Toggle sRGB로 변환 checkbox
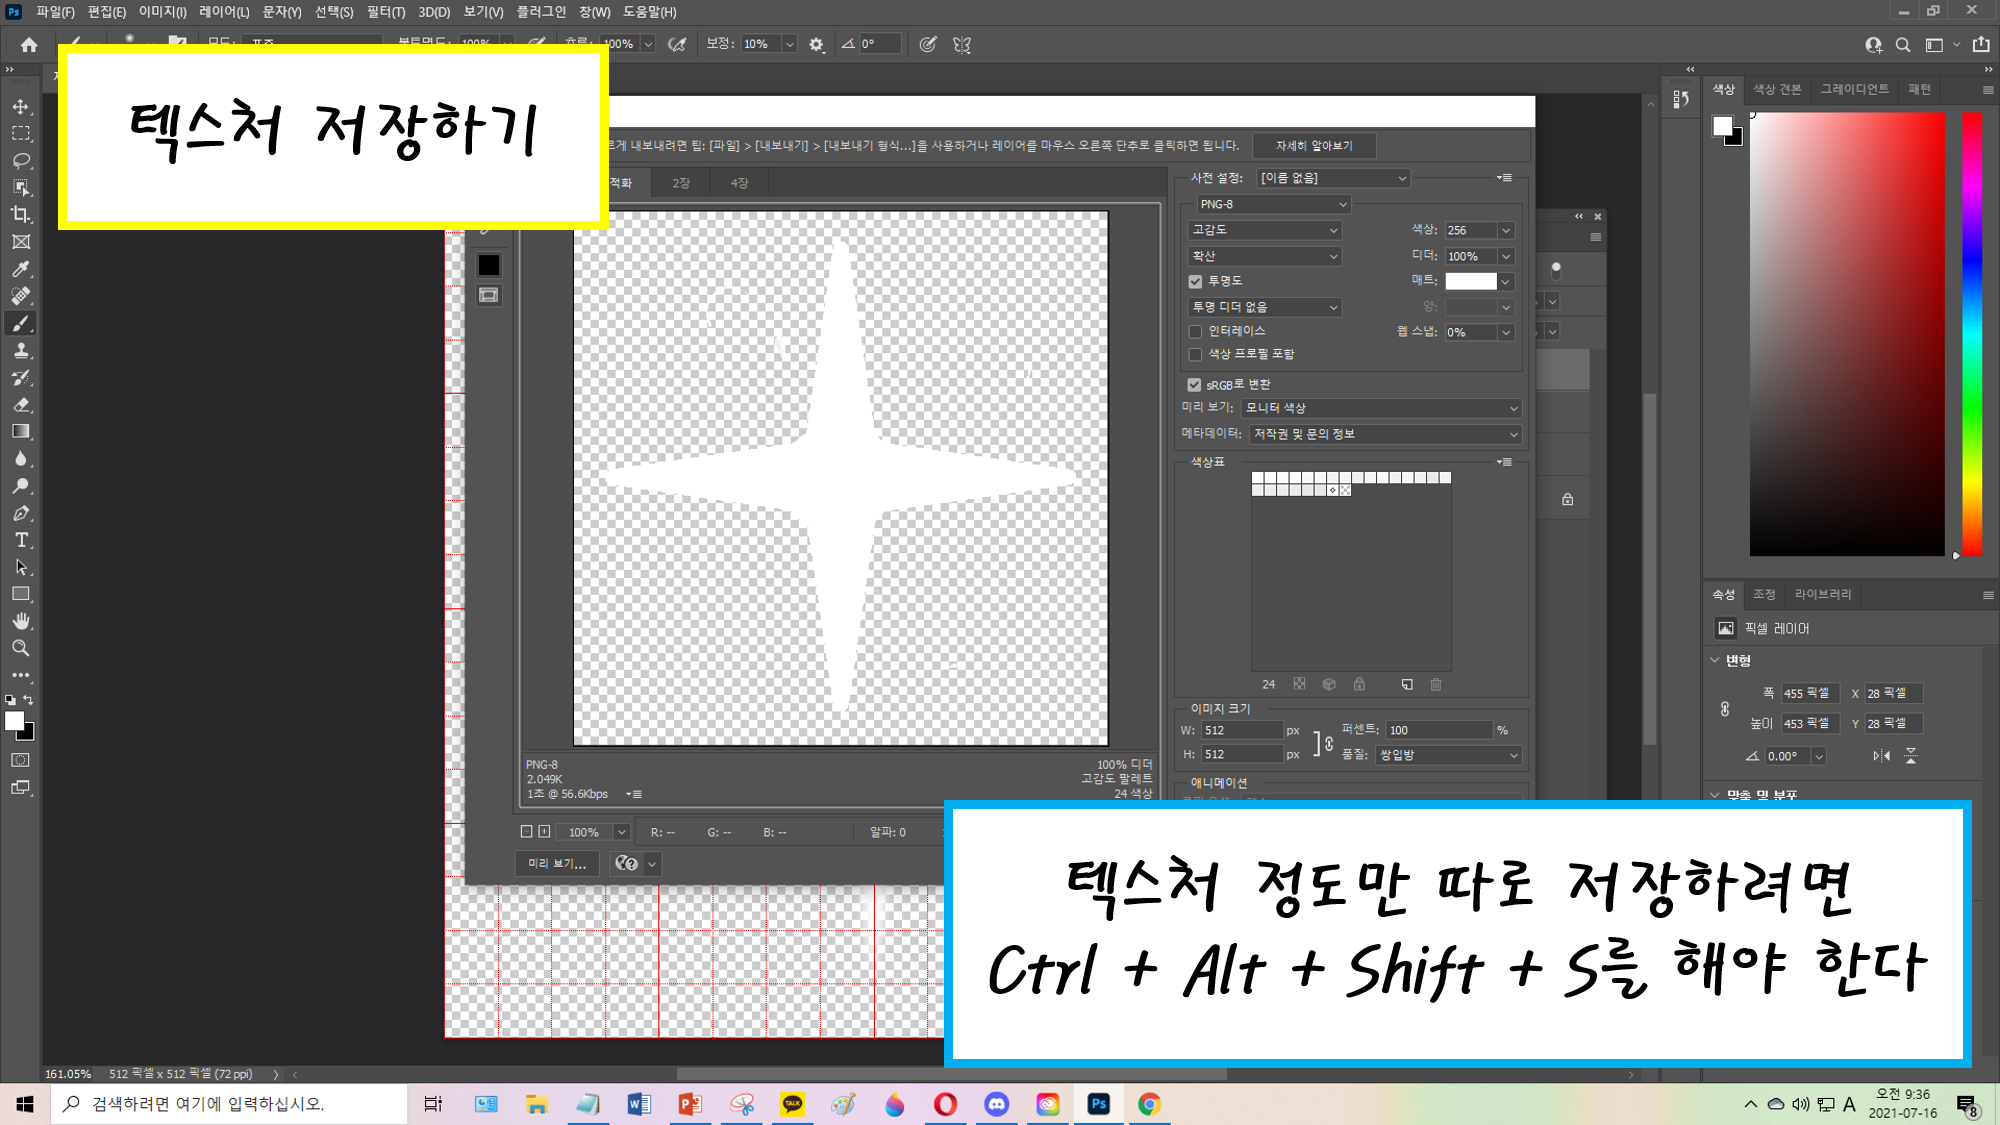Viewport: 2000px width, 1125px height. point(1194,384)
